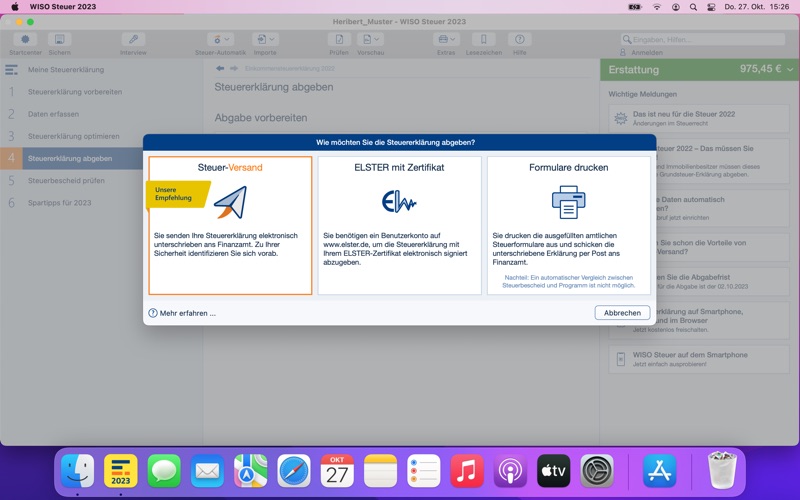Click the search field Eingaben, Hilfen
Viewport: 800px width, 500px height.
click(703, 39)
